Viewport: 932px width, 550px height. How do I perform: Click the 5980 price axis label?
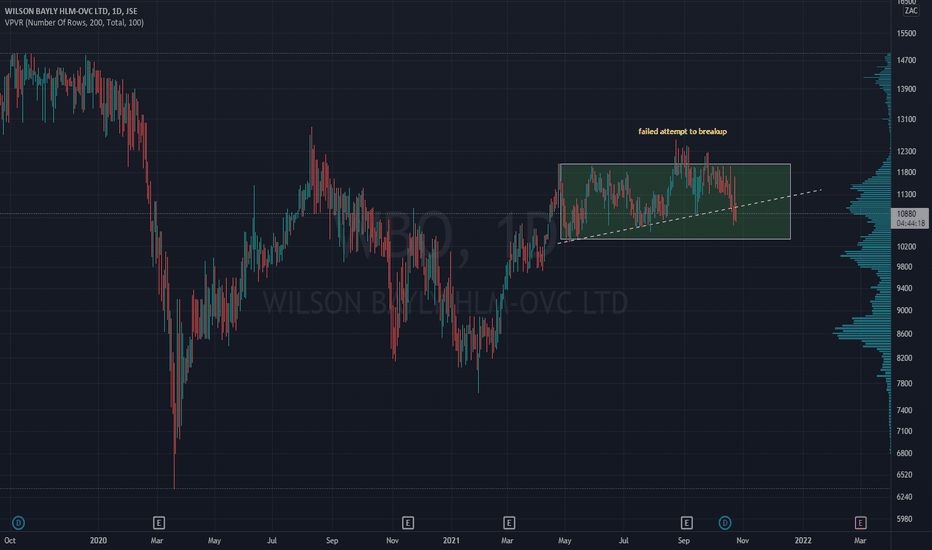click(x=905, y=518)
